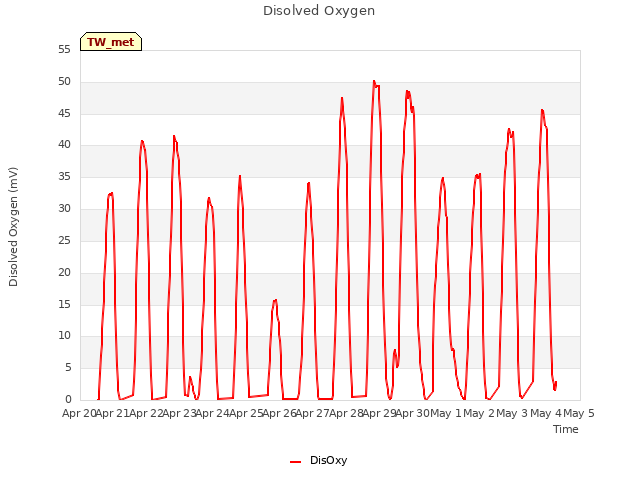This screenshot has height=480, width=640.
Task: Click the y-axis label 'Disolved Oxygen (mV)'
Action: pyautogui.click(x=13, y=227)
